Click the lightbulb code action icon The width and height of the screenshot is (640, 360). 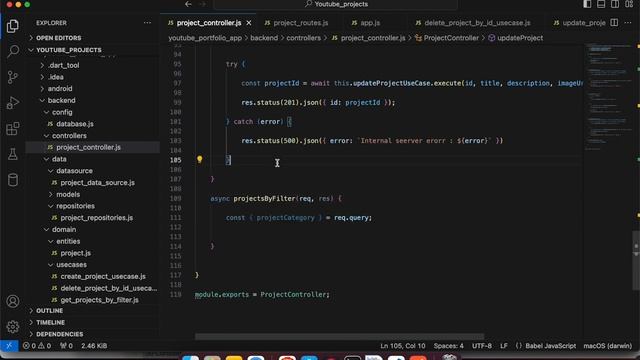200,160
